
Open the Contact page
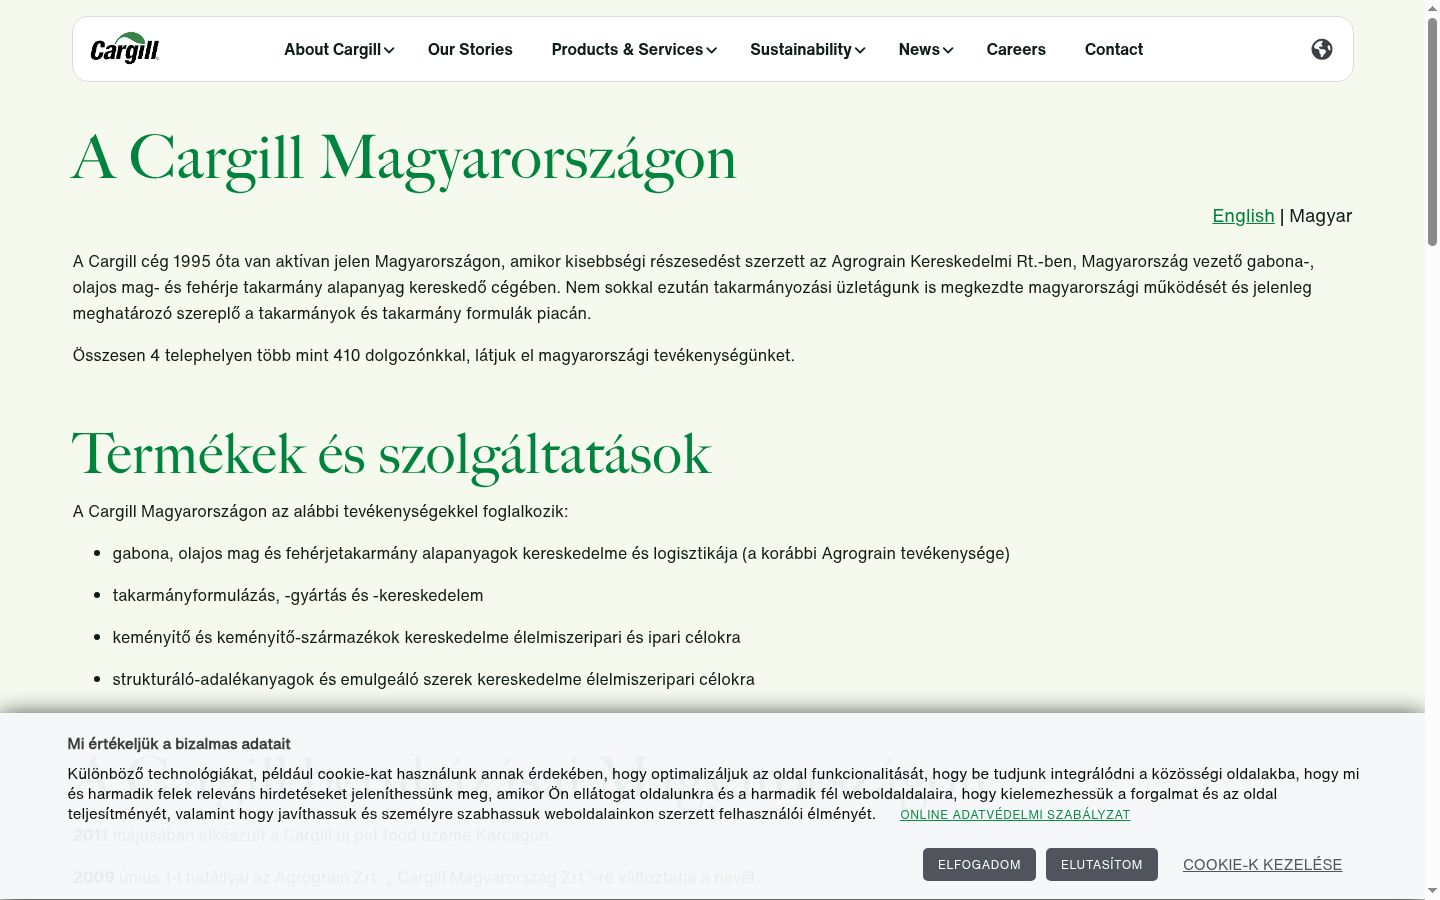tap(1114, 49)
